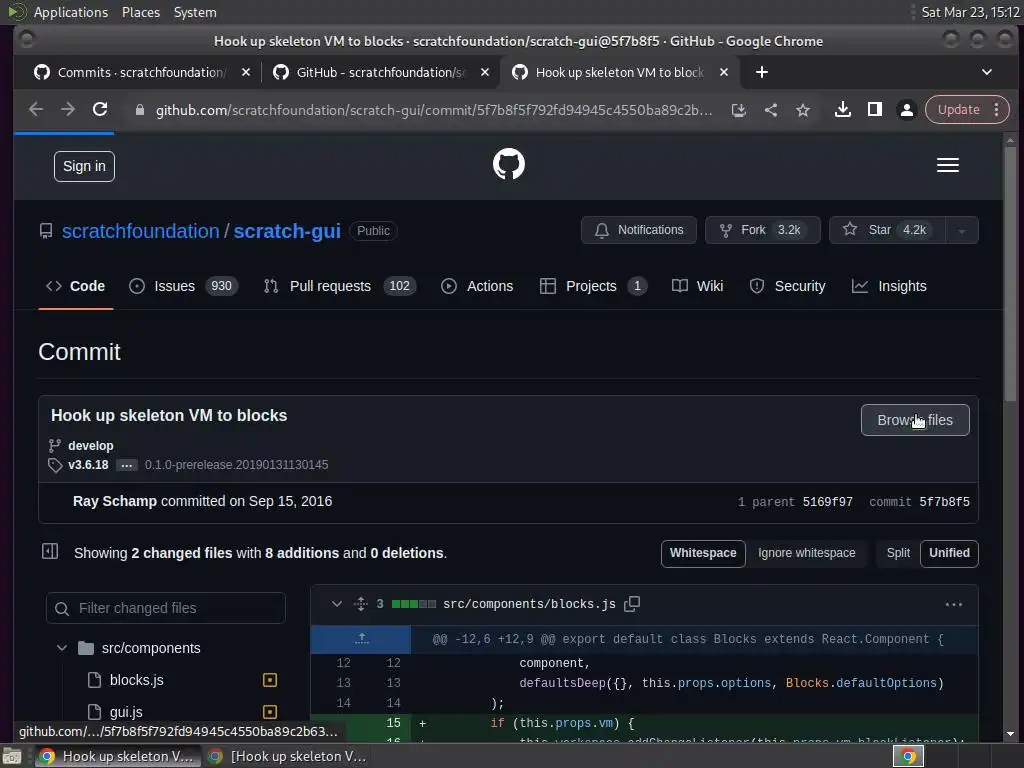Click Chrome's back arrow
1024x768 pixels.
pos(36,109)
